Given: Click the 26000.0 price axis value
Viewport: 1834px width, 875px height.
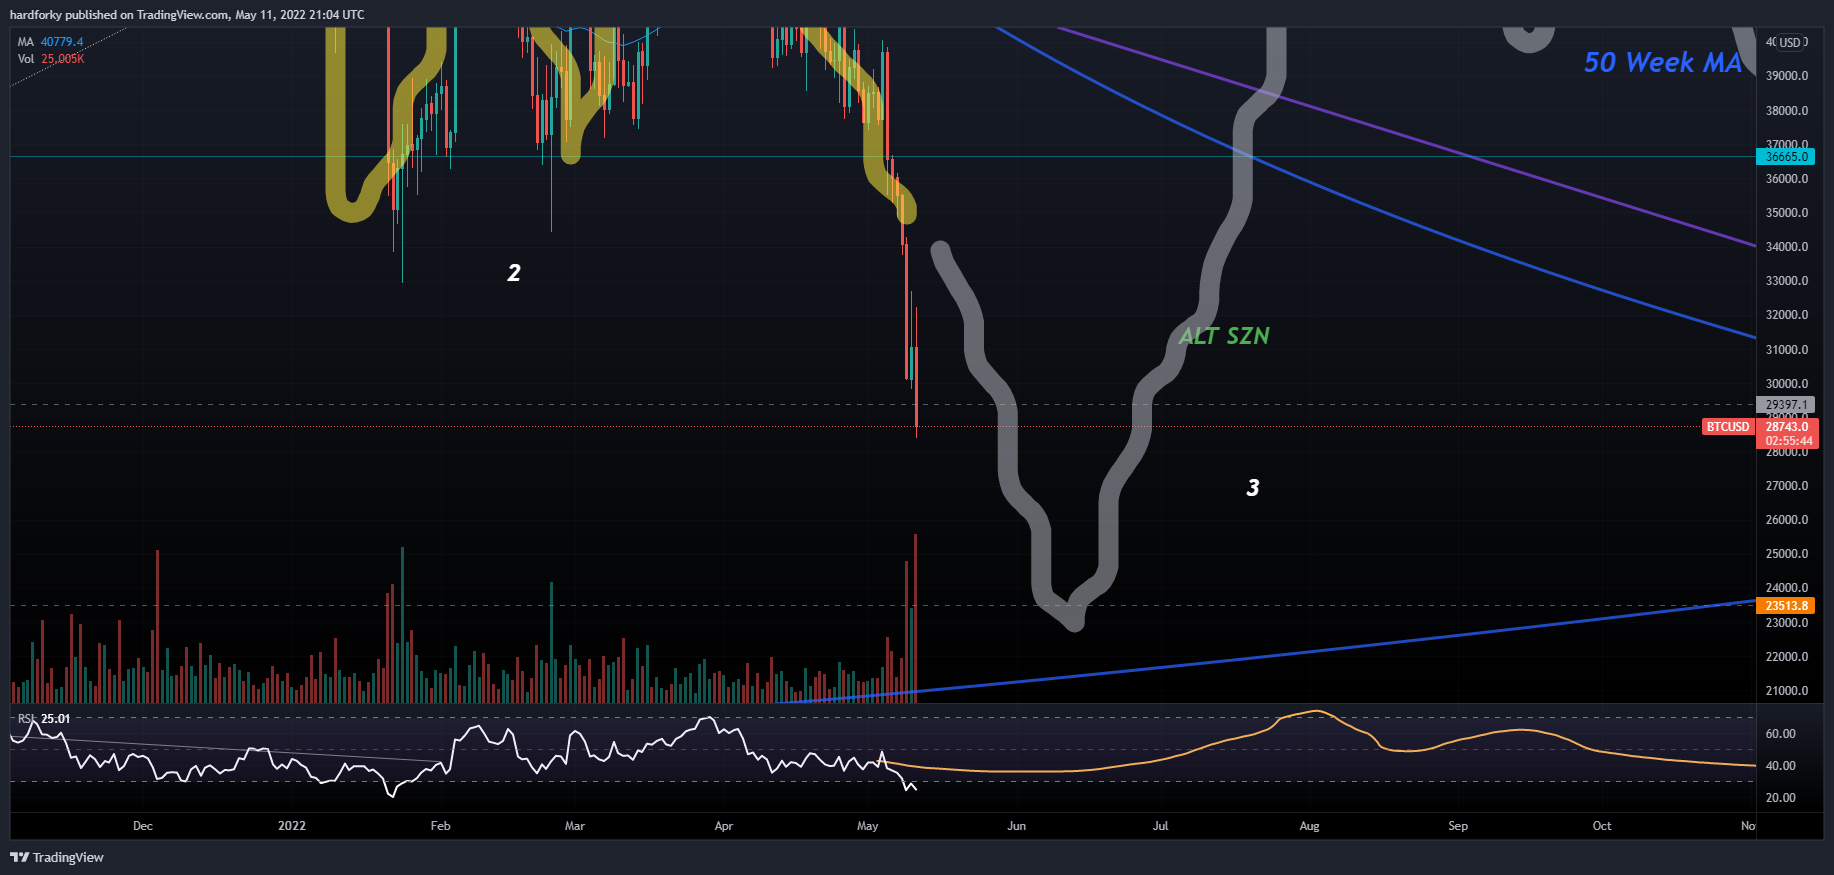Looking at the screenshot, I should [x=1787, y=520].
